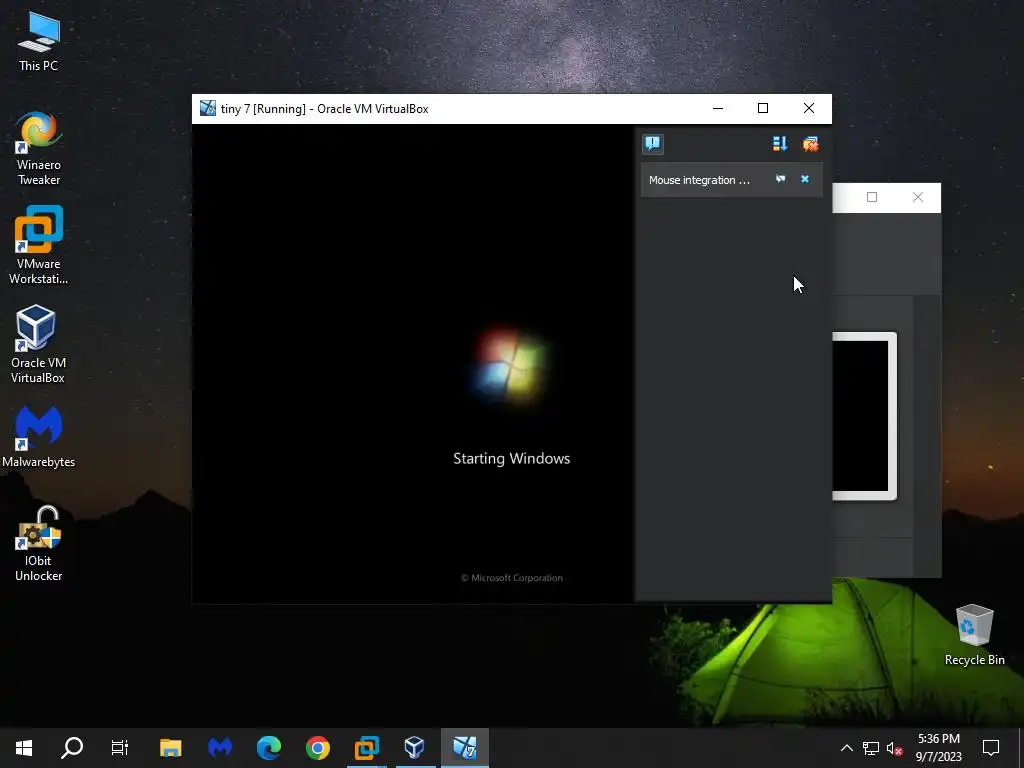Click inside the Starting Windows guest screen

pos(413,363)
